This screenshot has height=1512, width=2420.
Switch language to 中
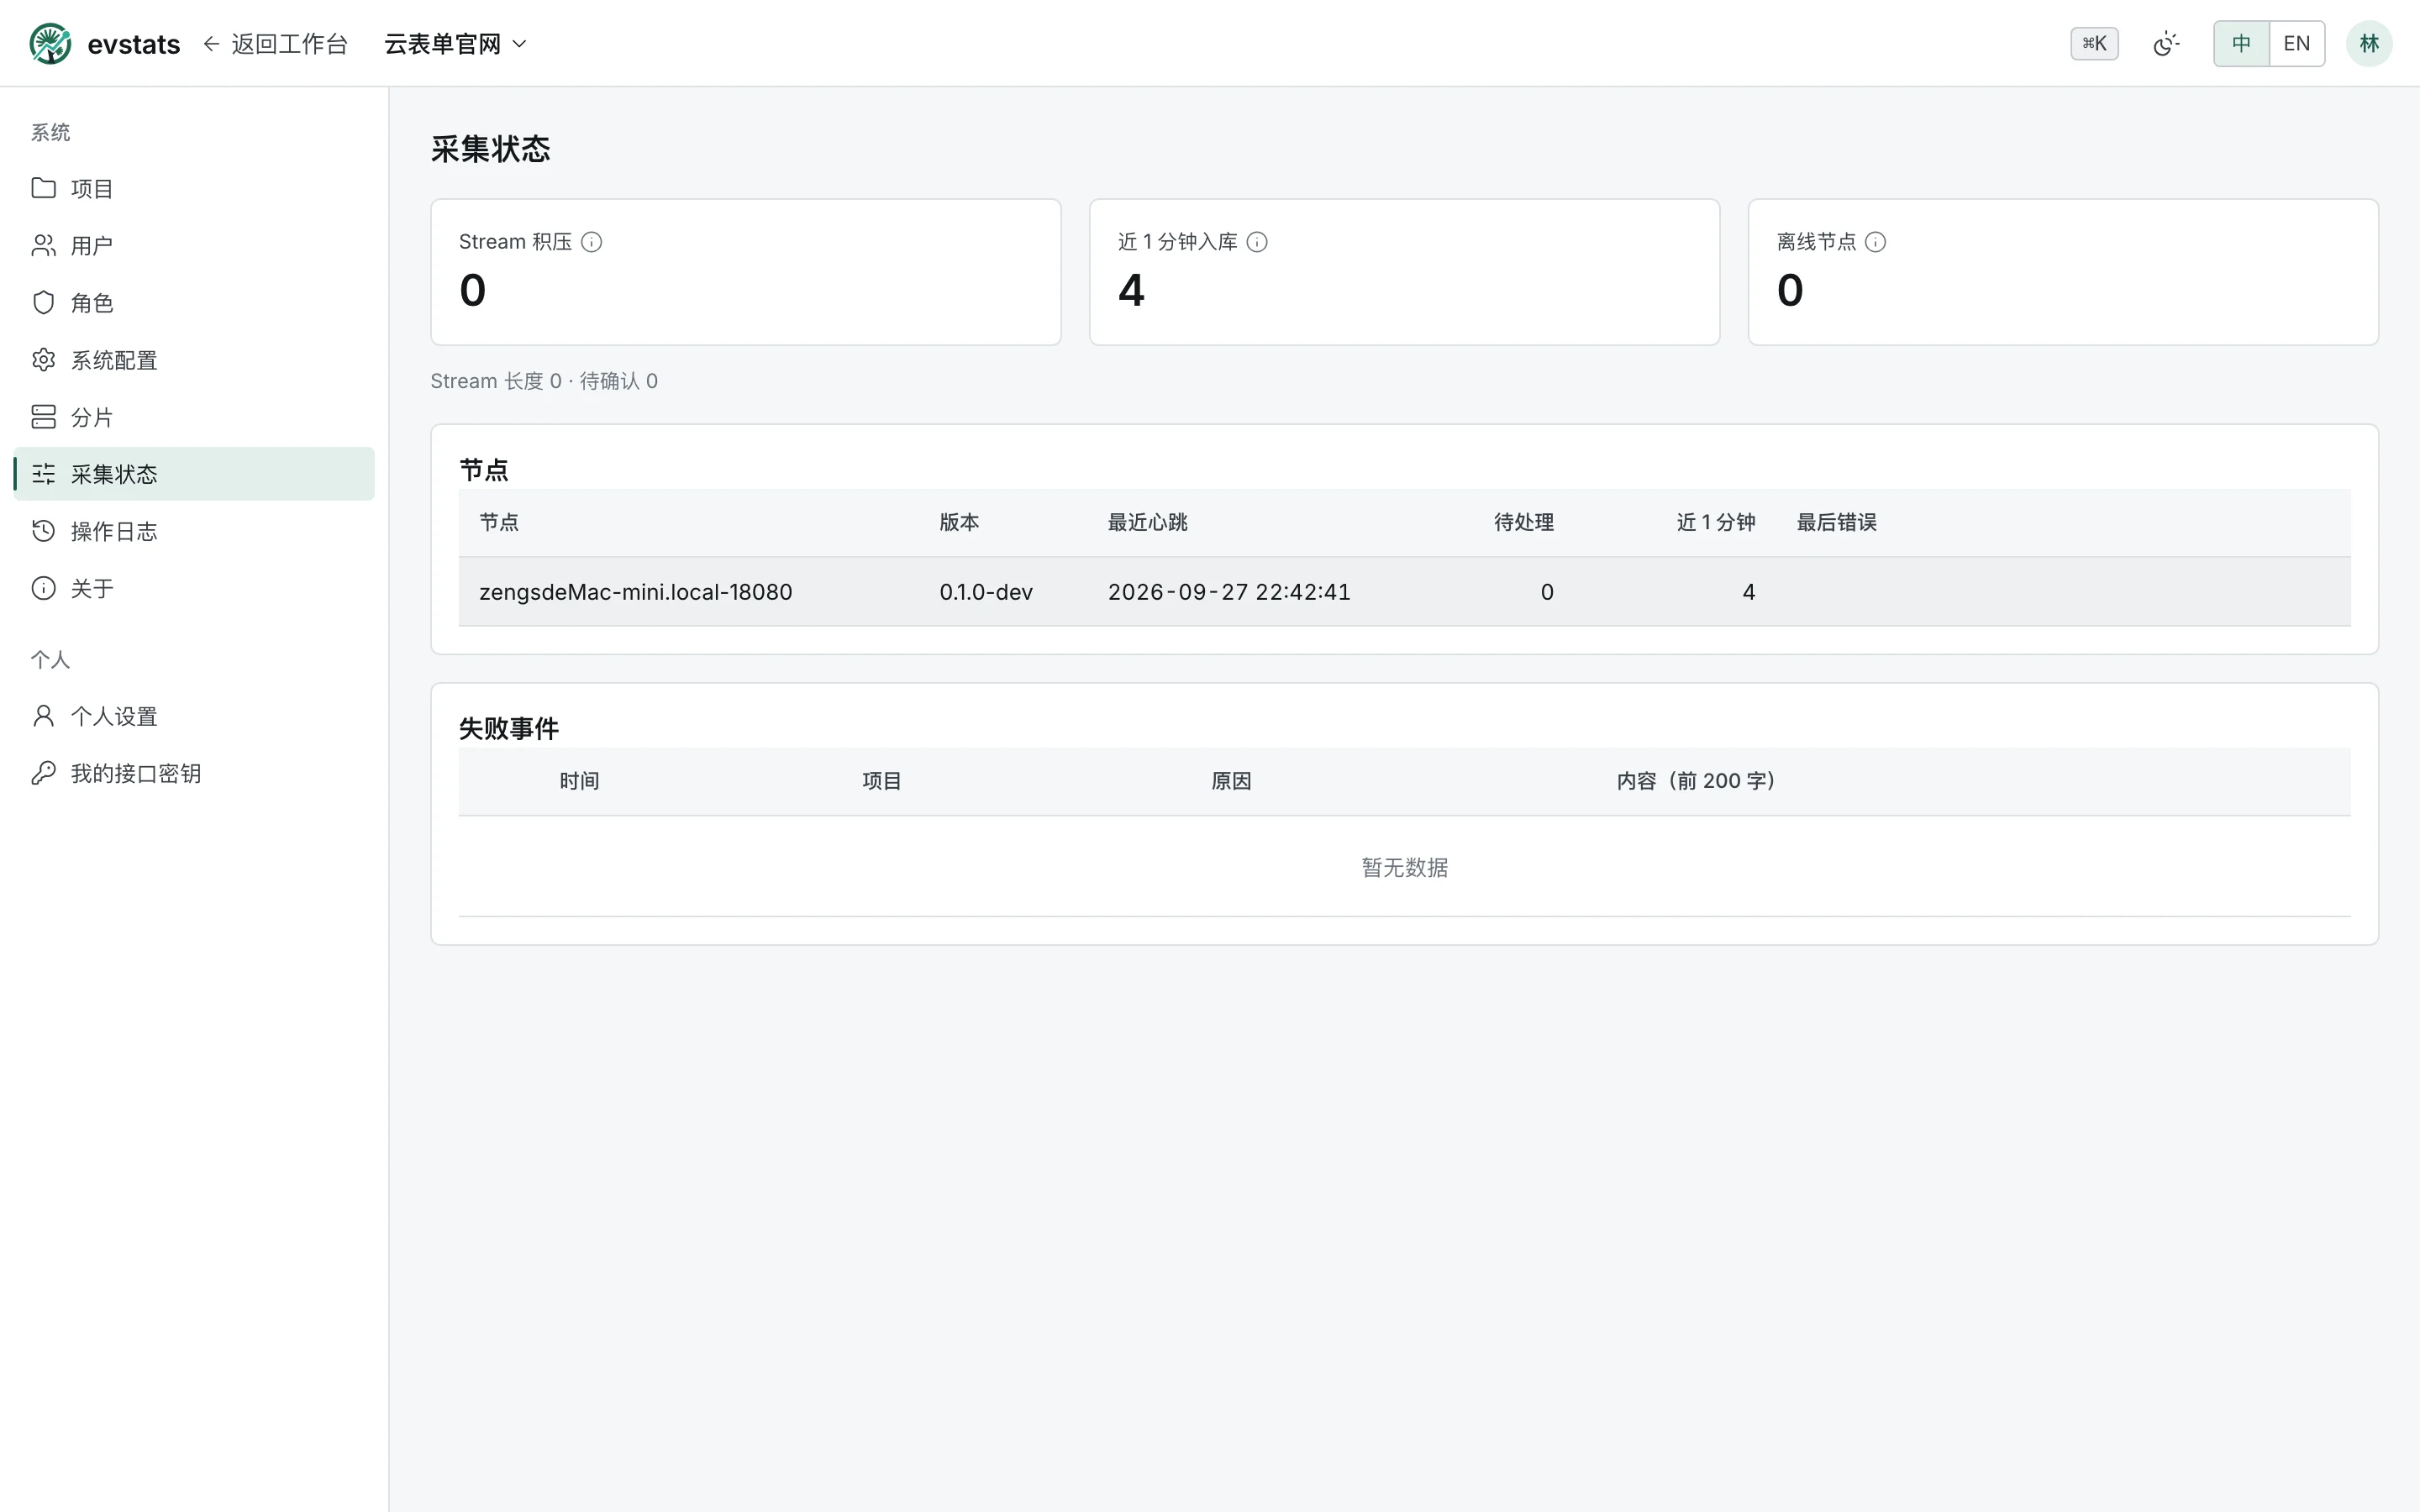pos(2241,44)
